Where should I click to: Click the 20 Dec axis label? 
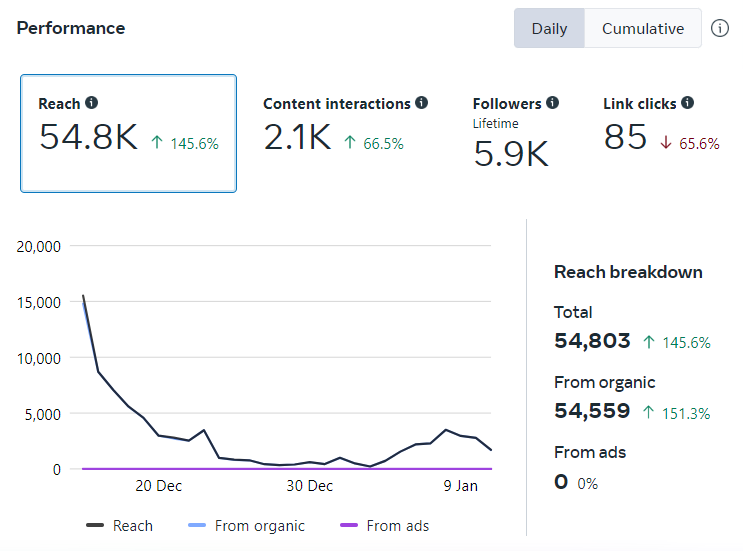click(158, 486)
